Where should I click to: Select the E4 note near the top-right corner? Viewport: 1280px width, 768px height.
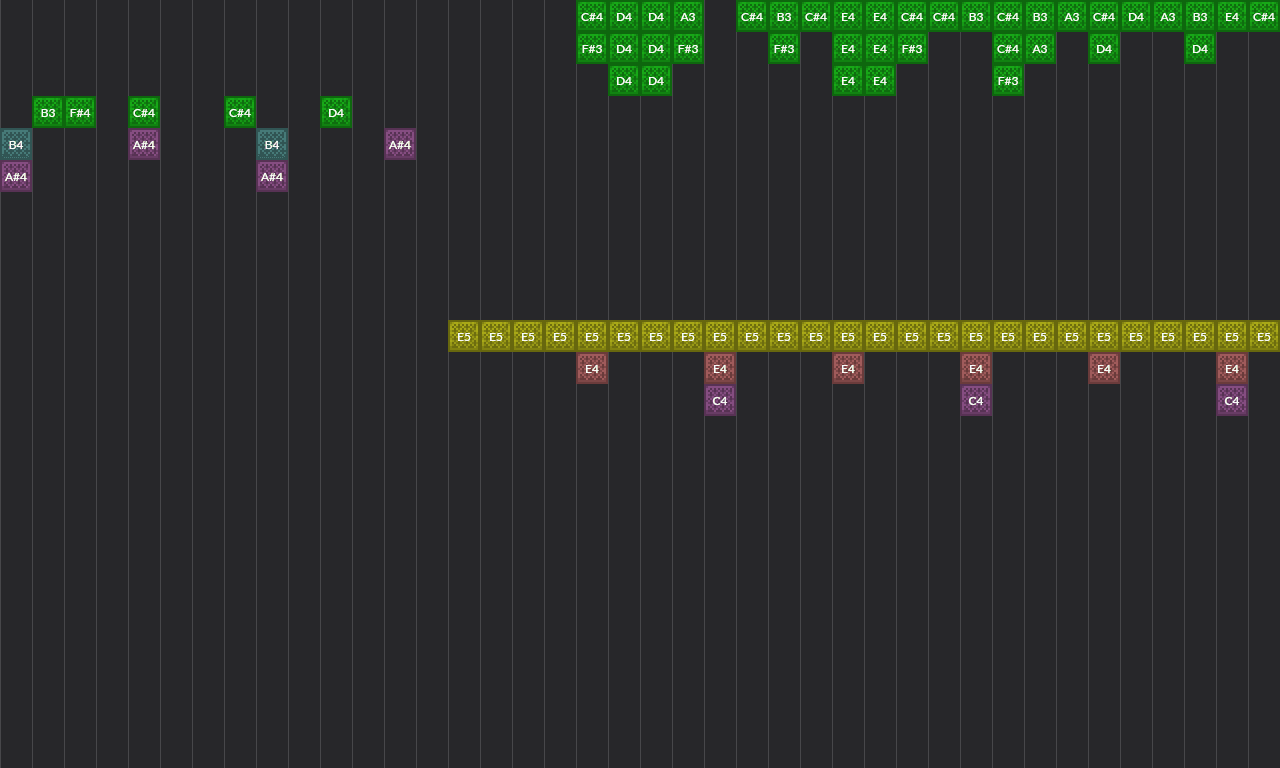(1231, 16)
